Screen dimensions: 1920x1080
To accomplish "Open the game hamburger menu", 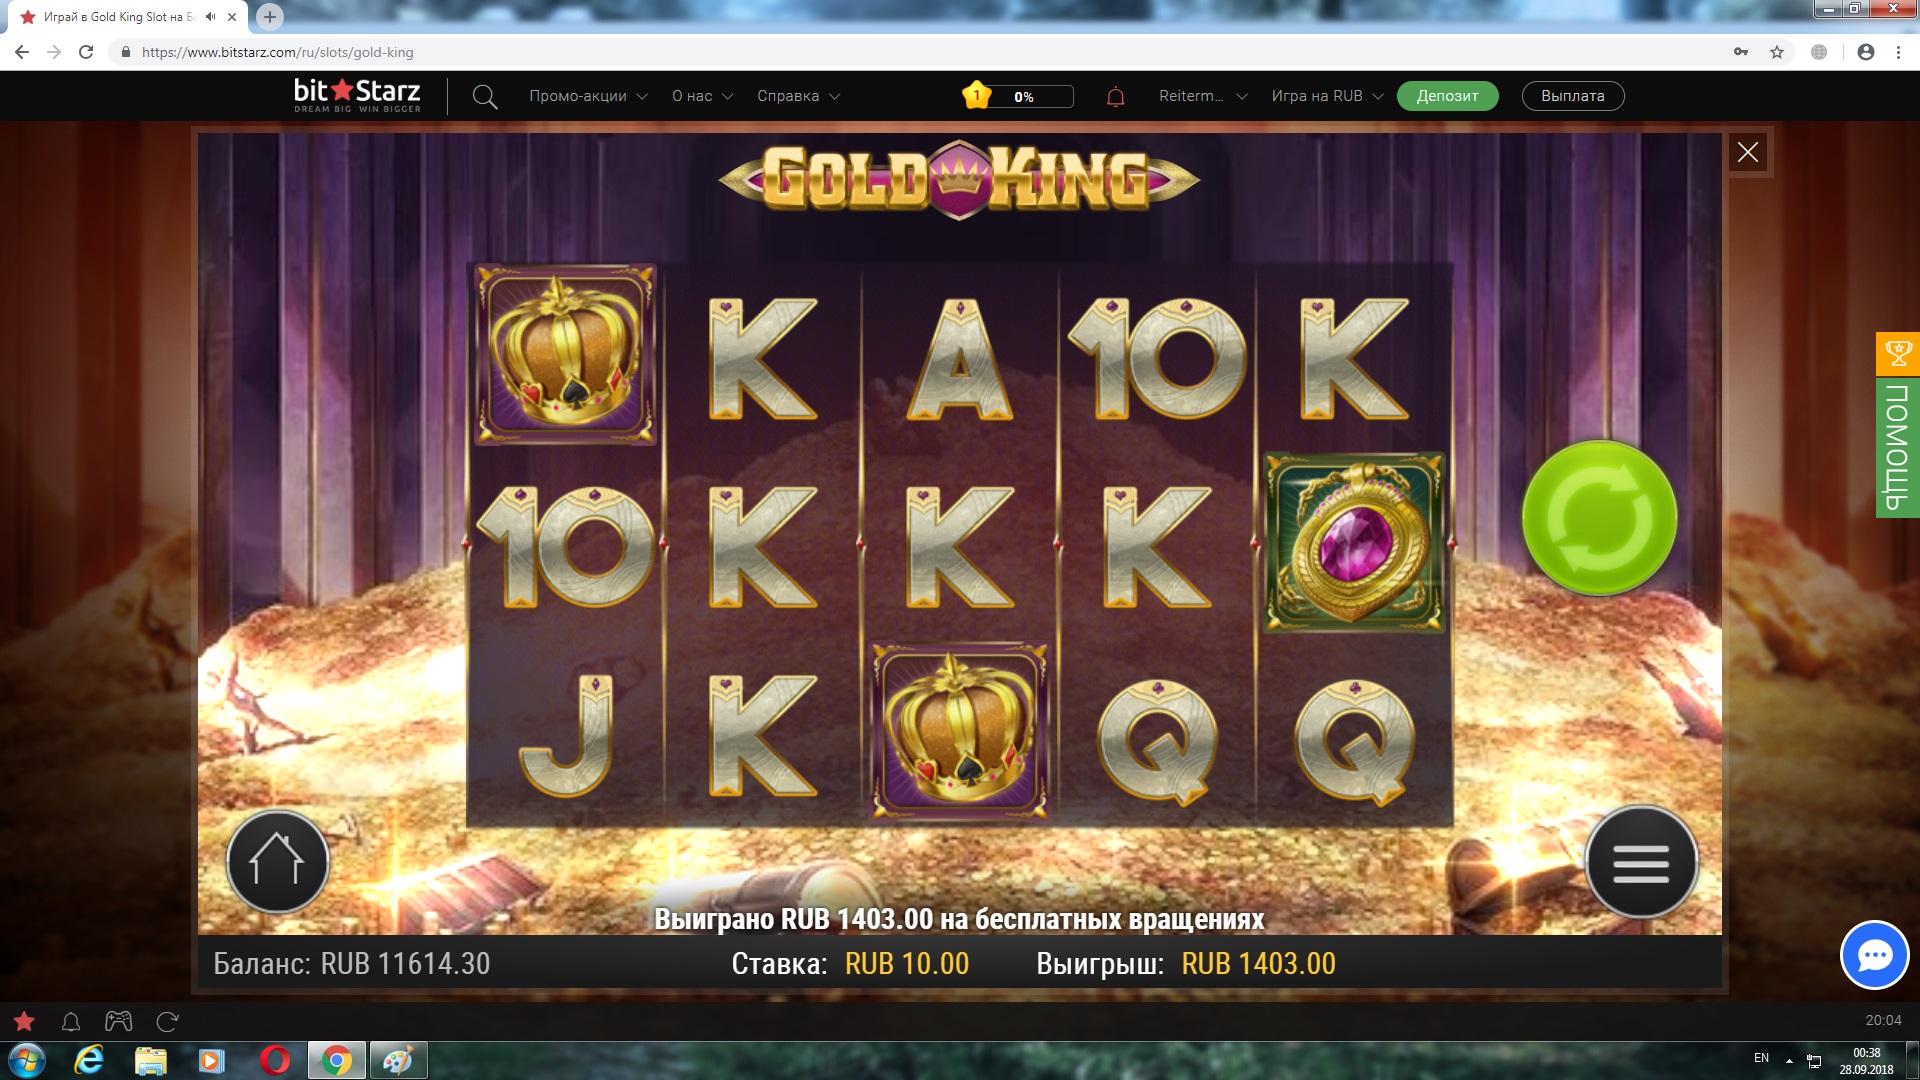I will tap(1641, 862).
